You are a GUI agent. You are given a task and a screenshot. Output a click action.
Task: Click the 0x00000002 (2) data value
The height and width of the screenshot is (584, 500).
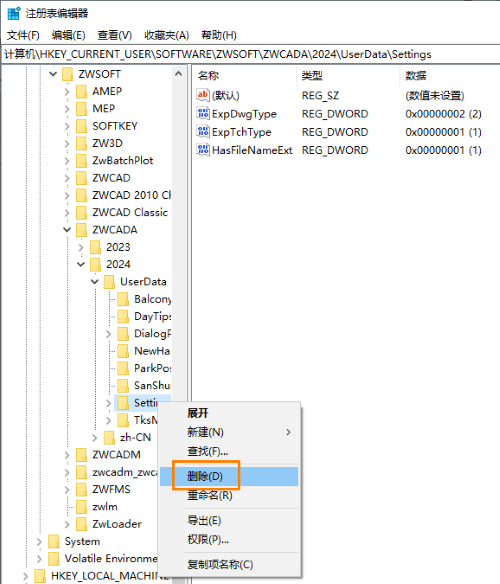pos(443,114)
